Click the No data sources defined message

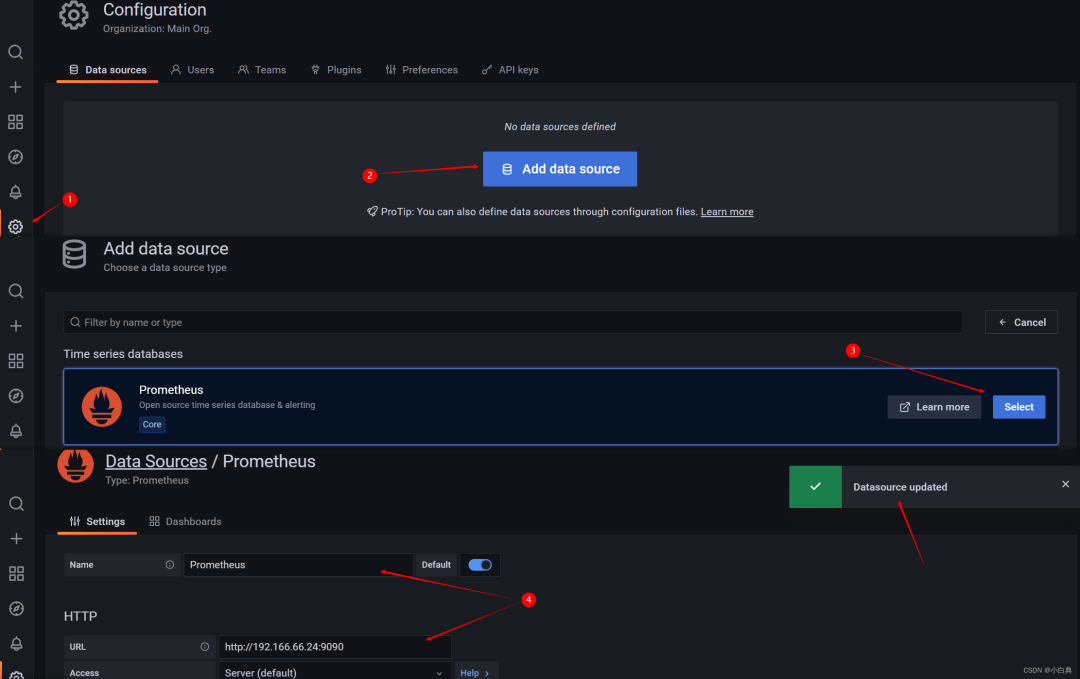(560, 127)
